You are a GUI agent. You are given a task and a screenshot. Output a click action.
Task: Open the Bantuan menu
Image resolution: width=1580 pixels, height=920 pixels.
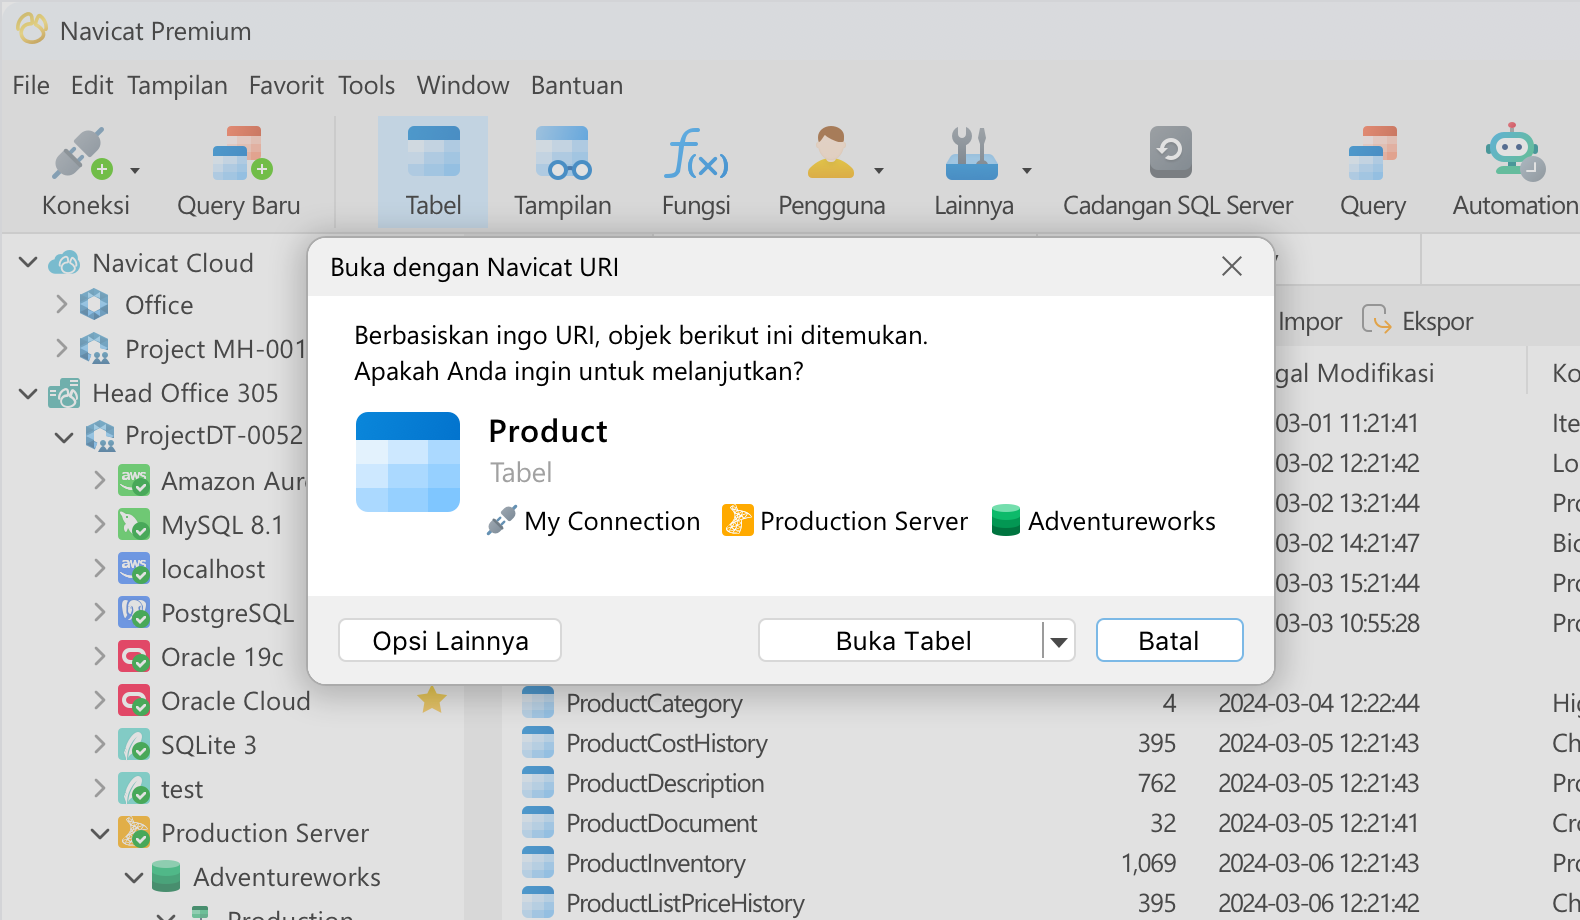[x=577, y=86]
